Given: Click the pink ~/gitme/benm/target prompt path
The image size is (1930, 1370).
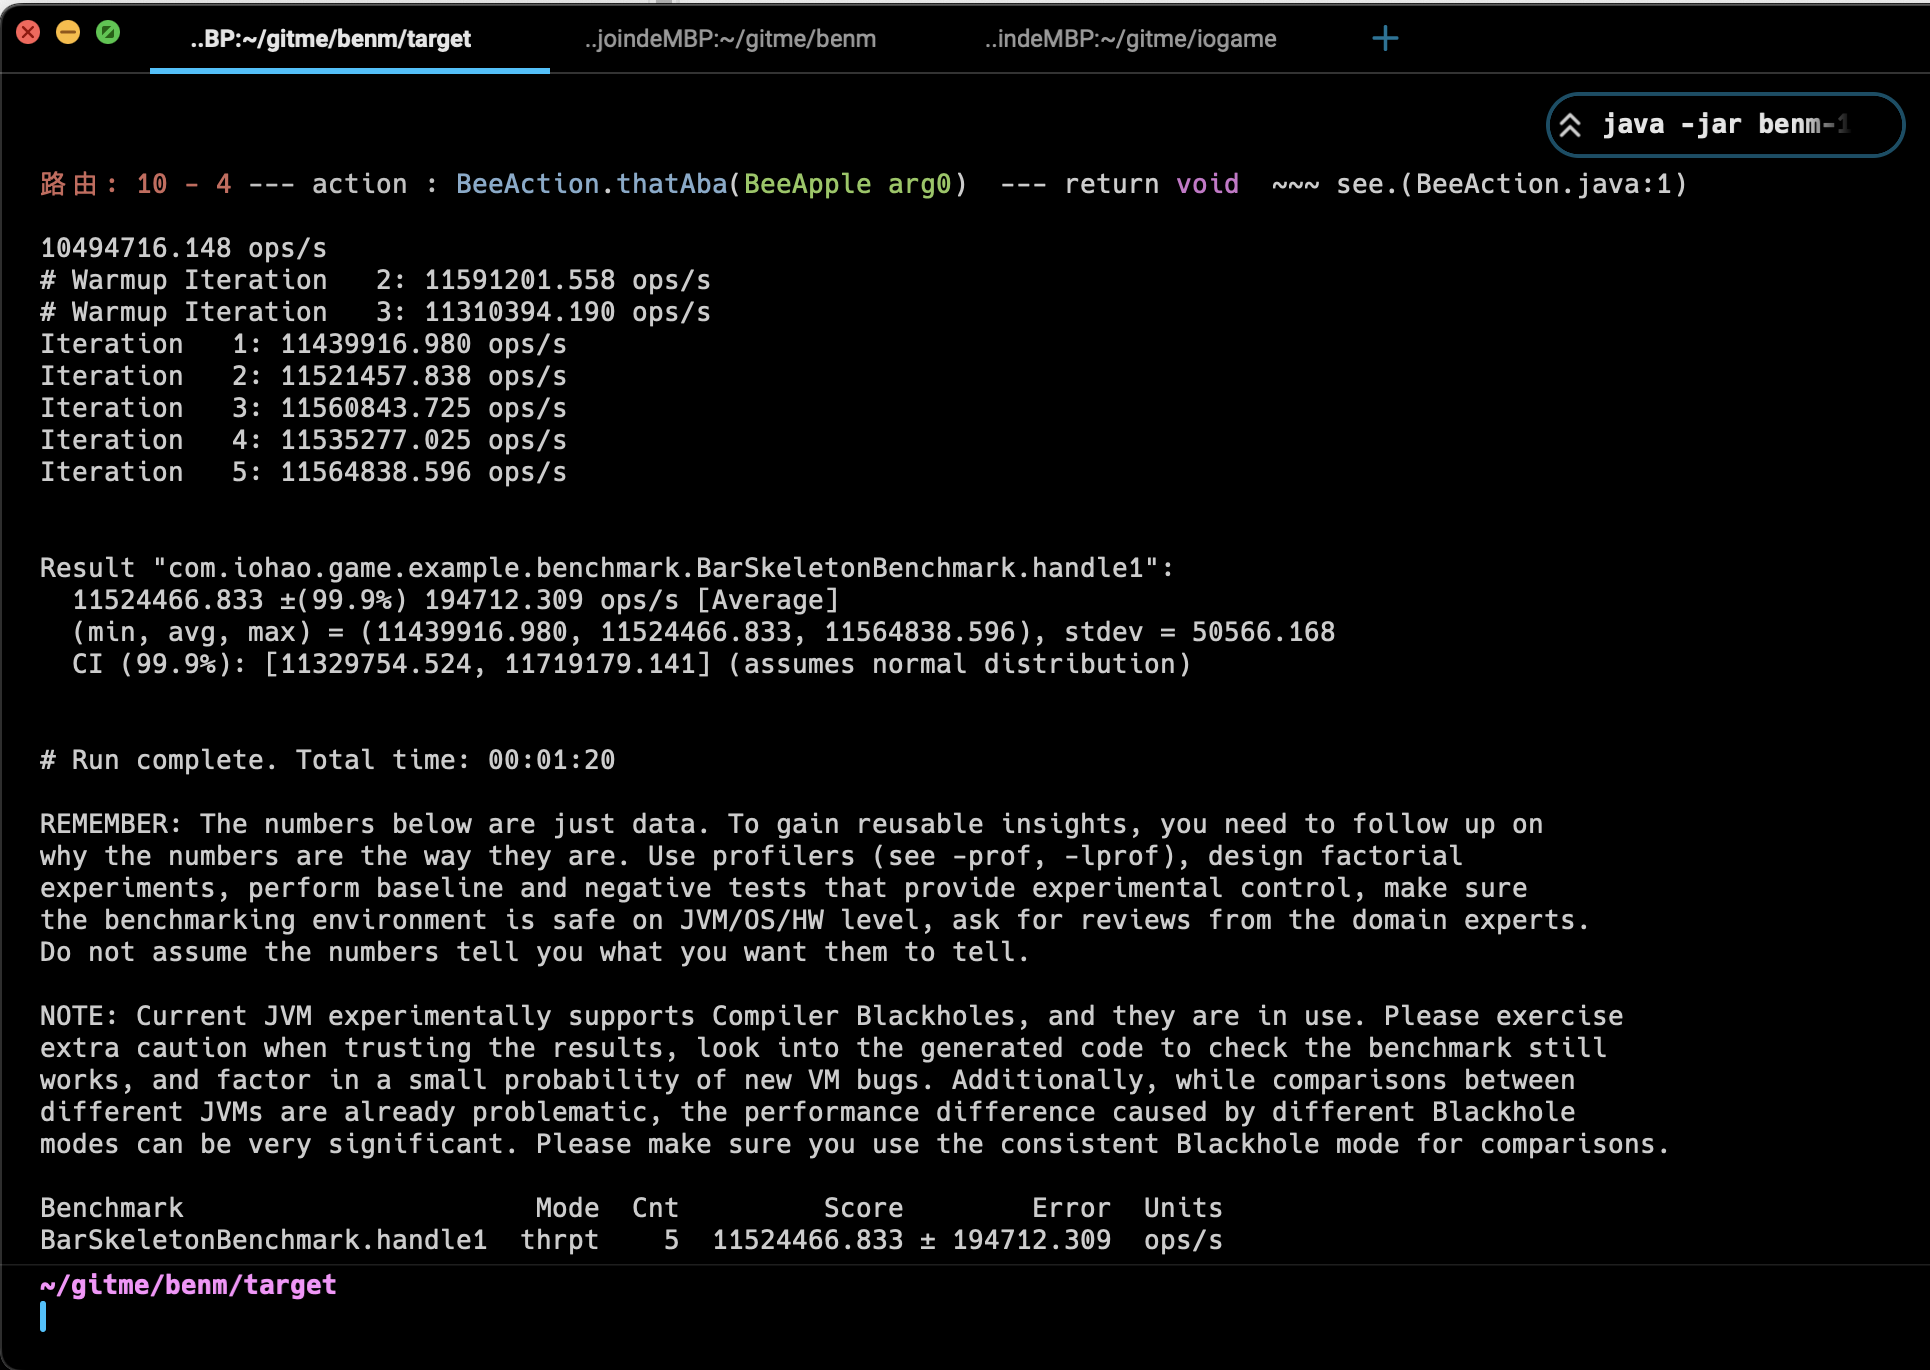Looking at the screenshot, I should point(188,1285).
